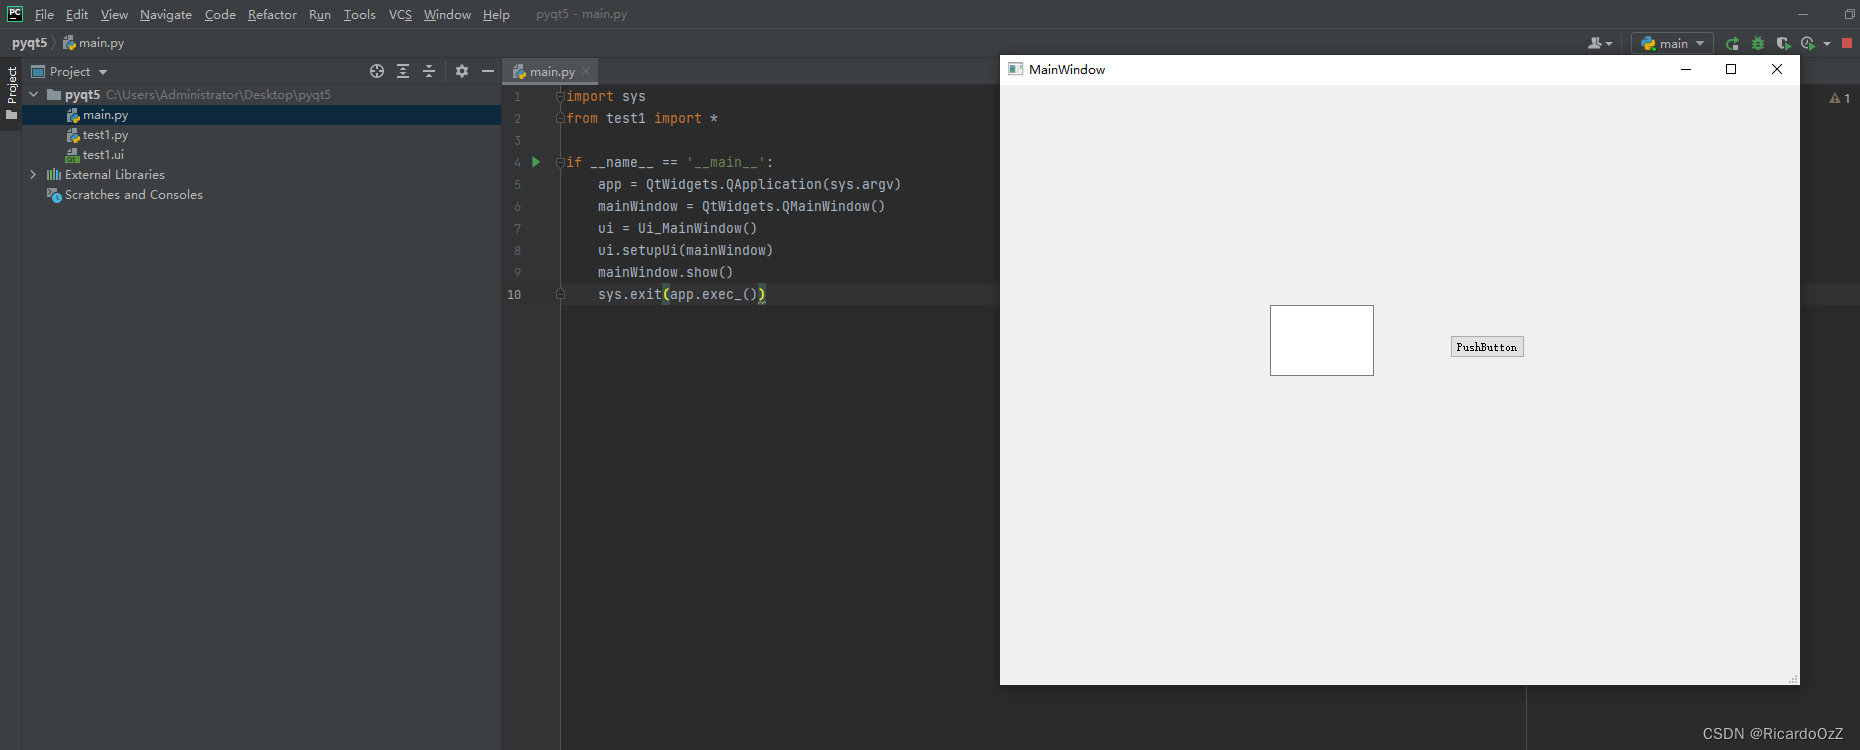Collapse the pyqt5 project root folder
Viewport: 1860px width, 750px height.
[34, 94]
